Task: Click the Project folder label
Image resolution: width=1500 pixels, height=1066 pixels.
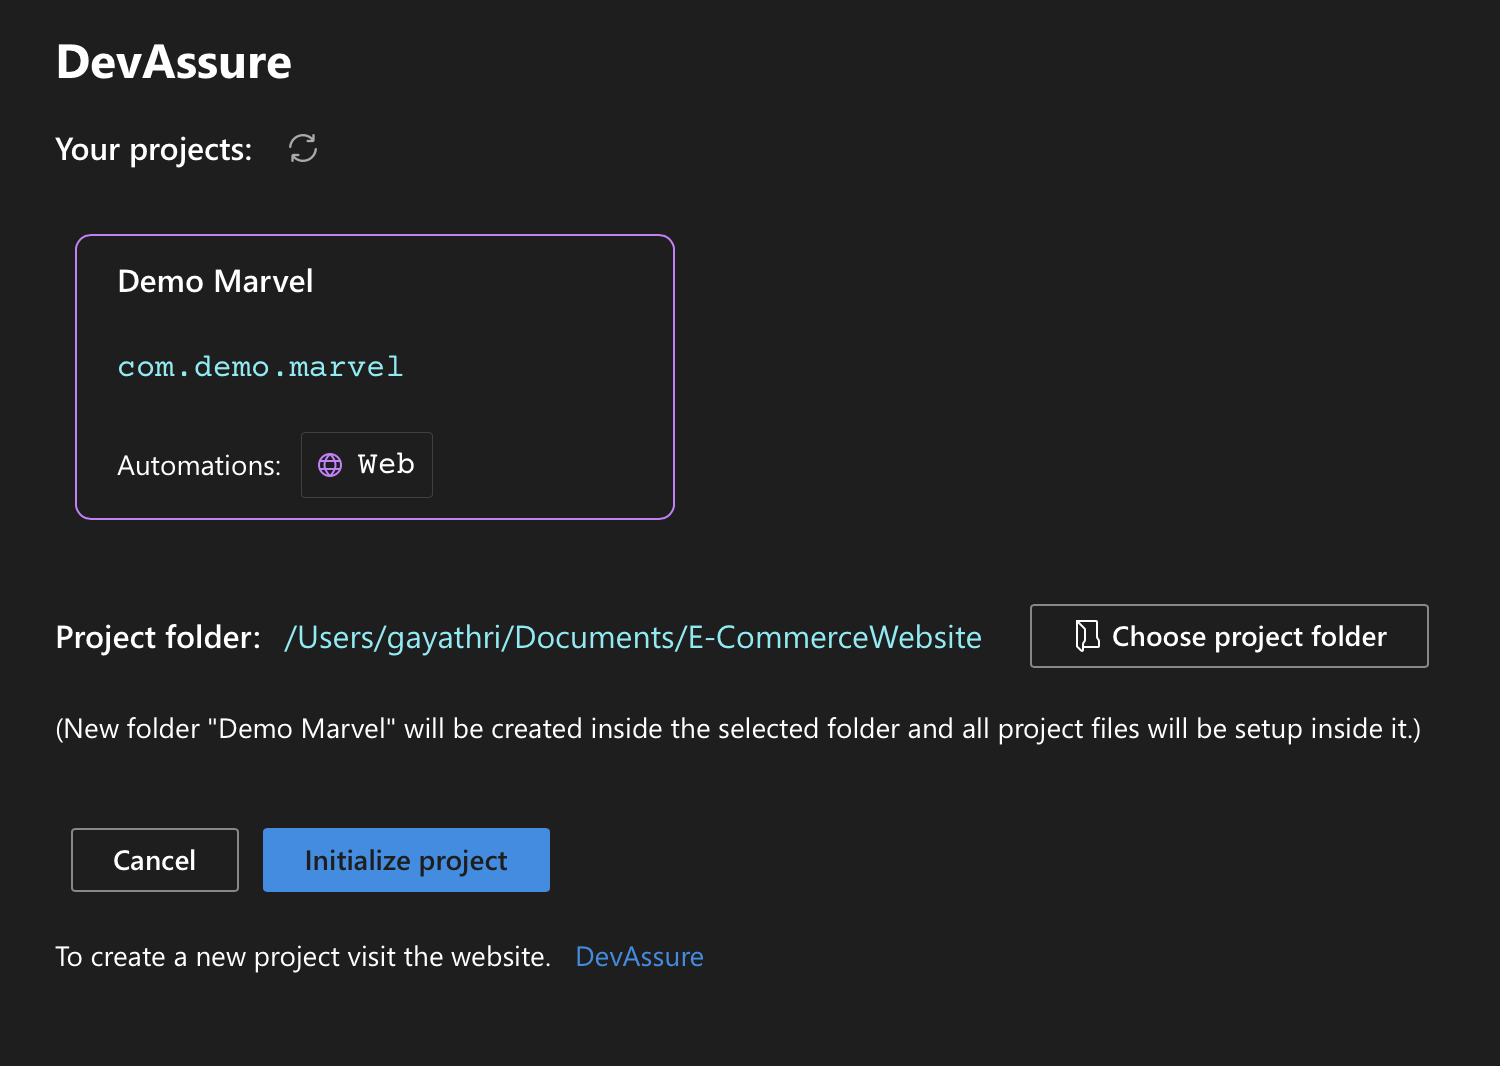Action: coord(156,637)
